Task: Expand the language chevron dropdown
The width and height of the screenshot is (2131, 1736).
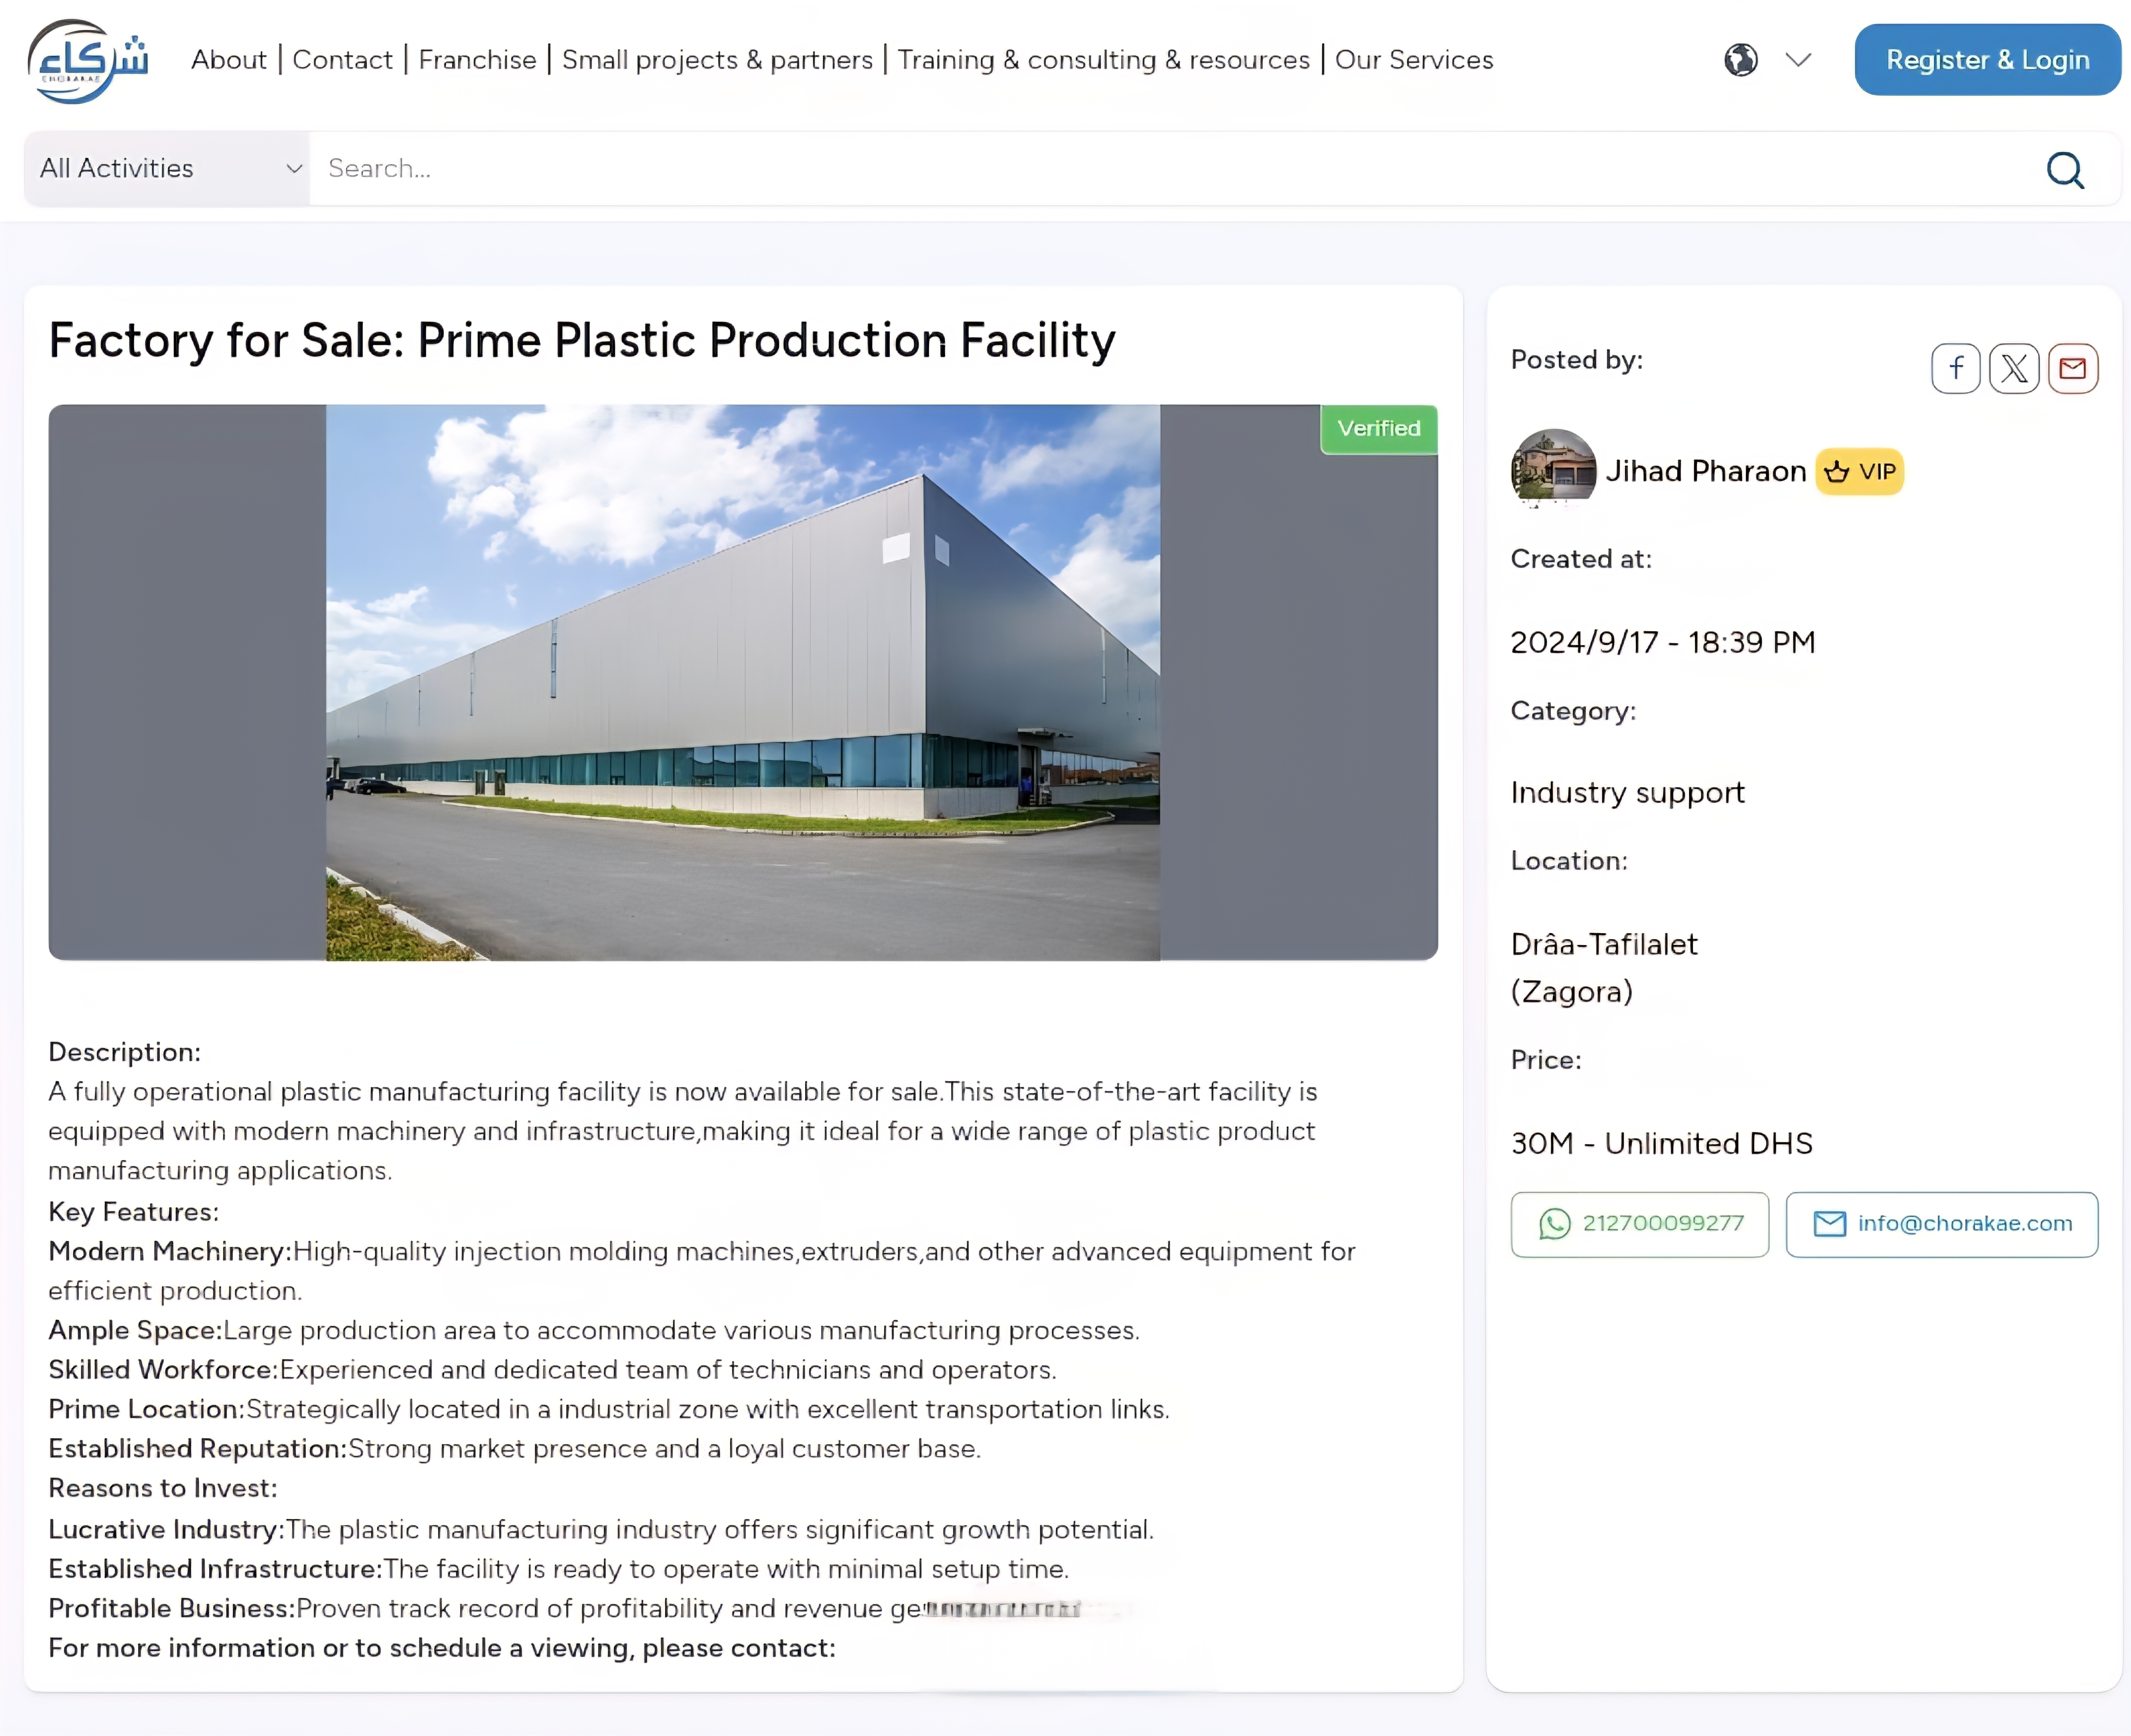Action: [1798, 60]
